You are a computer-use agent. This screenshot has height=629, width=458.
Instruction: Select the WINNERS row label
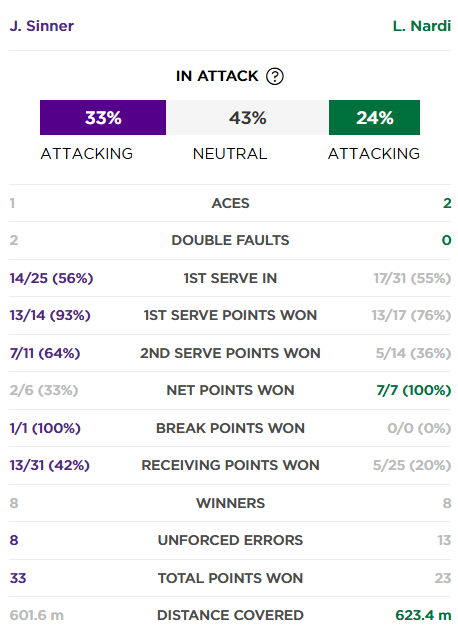(231, 503)
